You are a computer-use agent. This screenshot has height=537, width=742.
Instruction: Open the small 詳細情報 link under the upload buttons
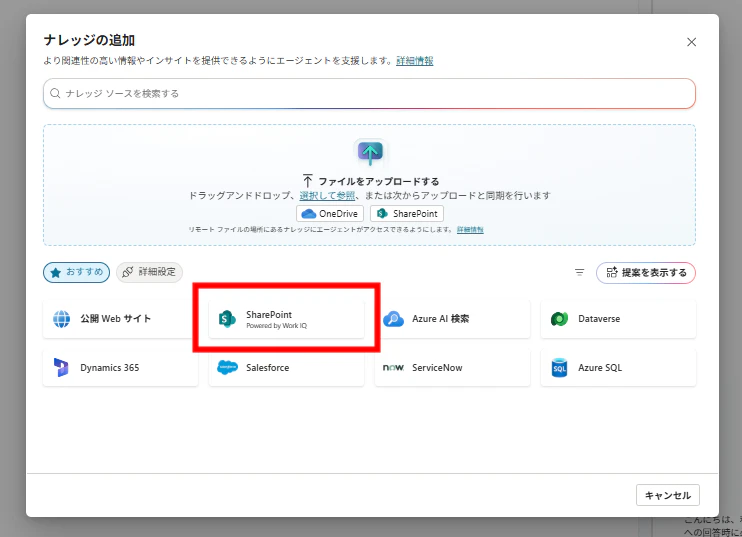(470, 229)
